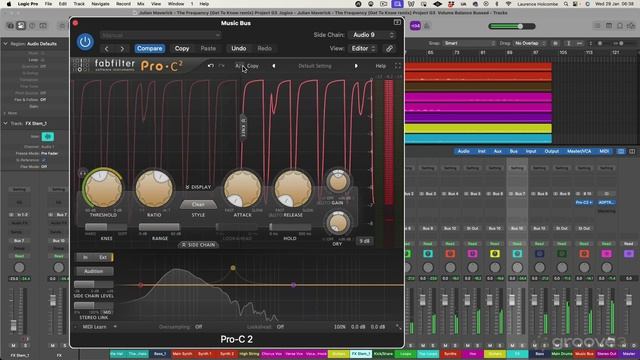
Task: Click the yellow side chain EQ band point
Action: [x=233, y=268]
